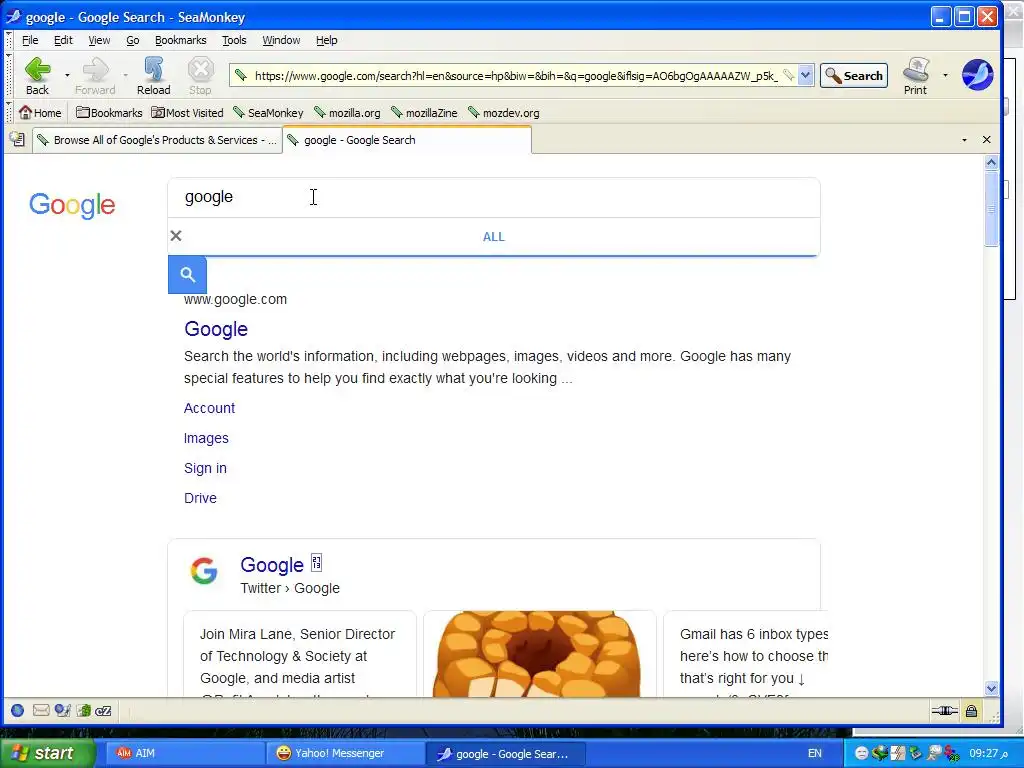Open the Images sitelink
1024x768 pixels.
206,438
